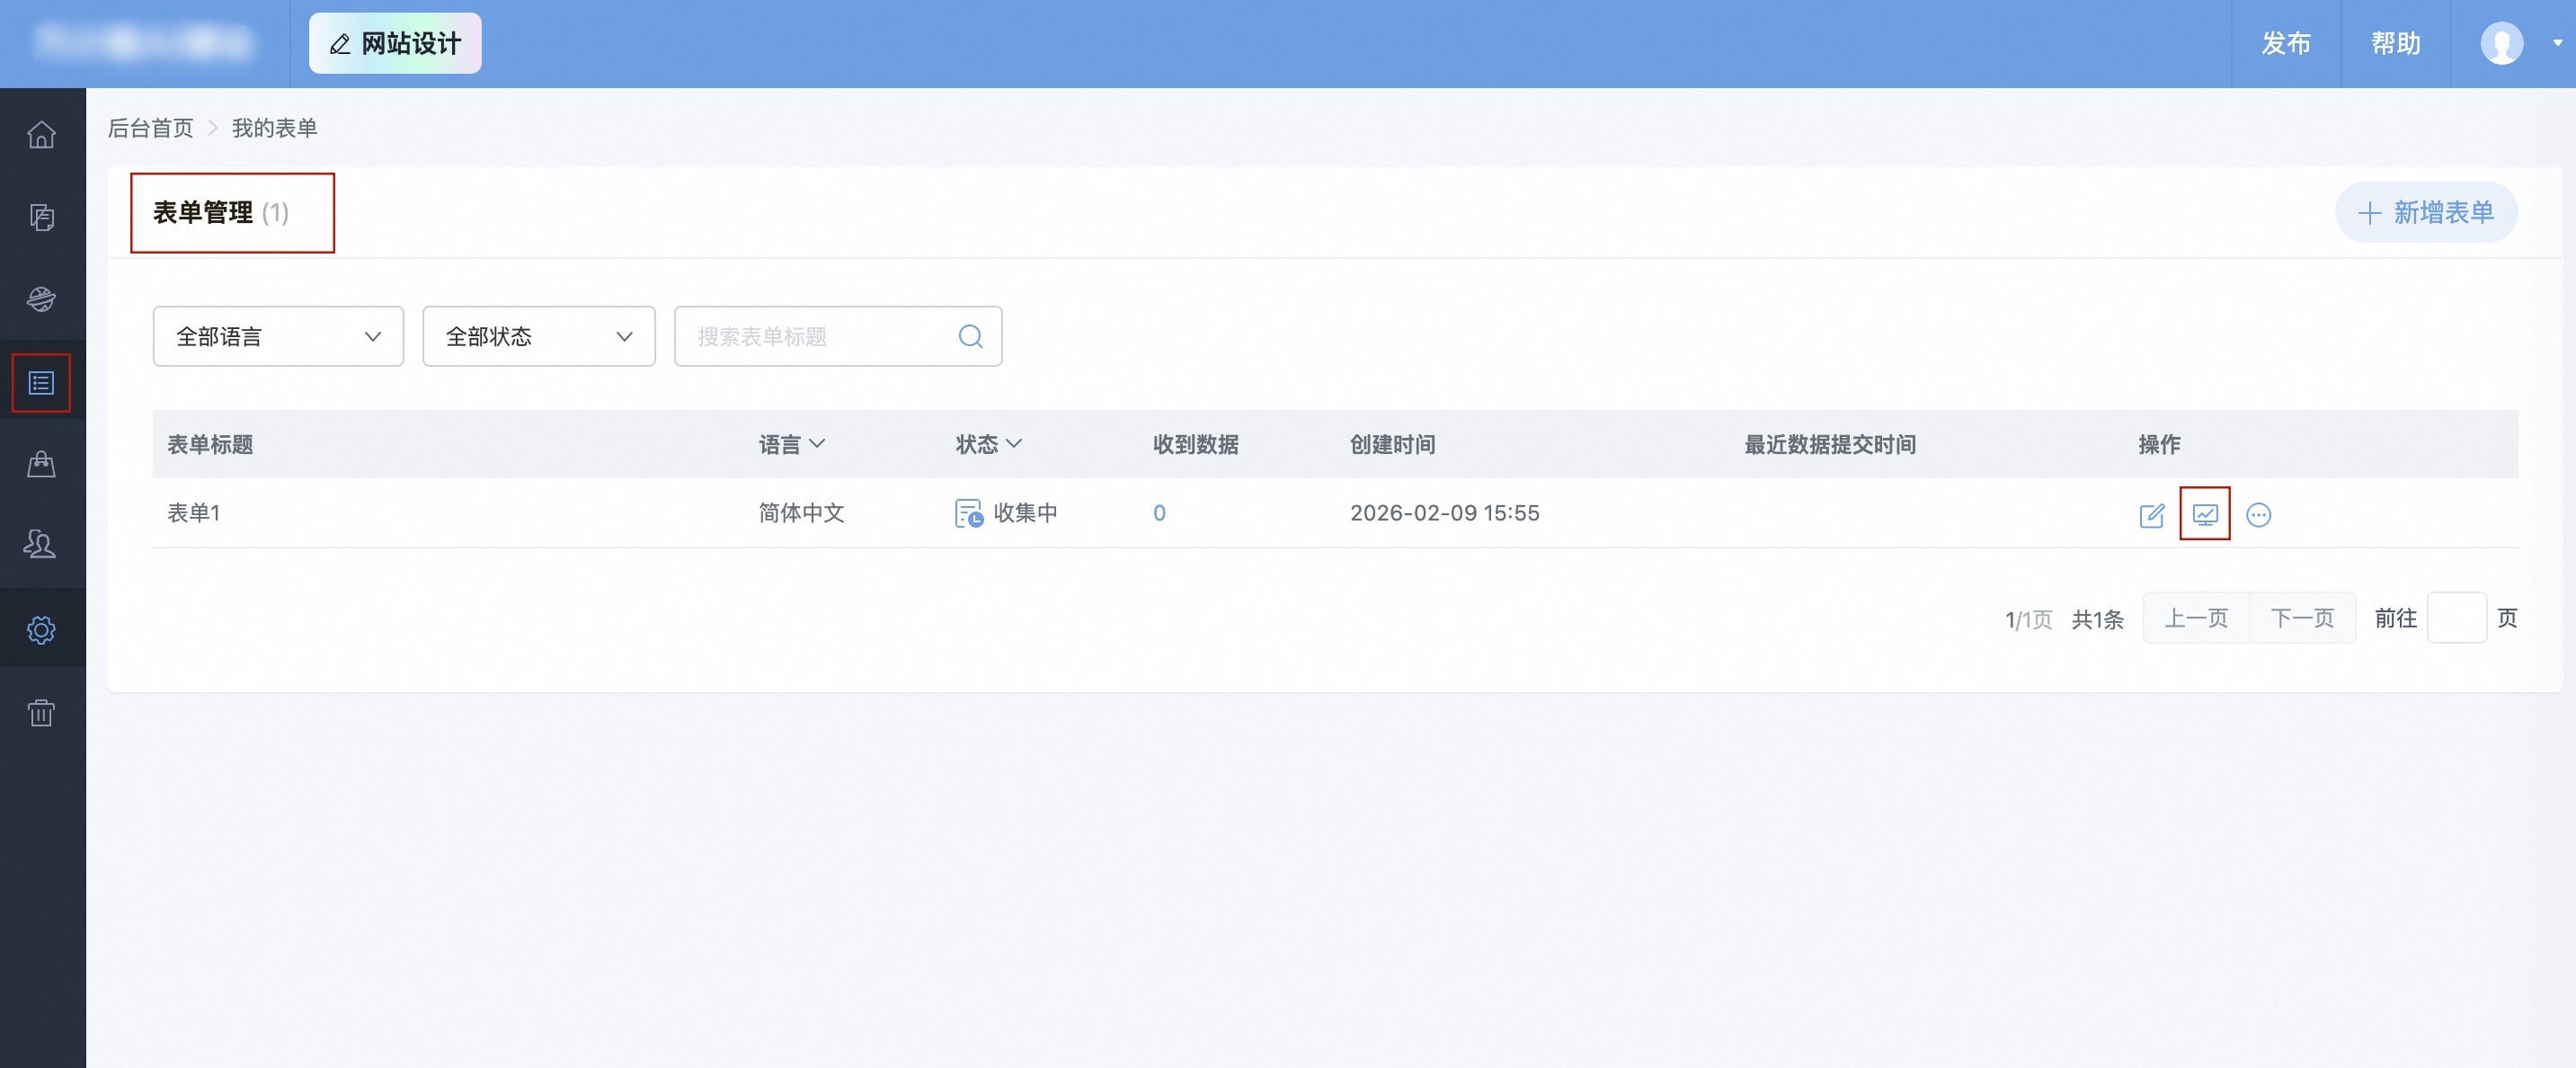Open the 语言 column sort chevron
Image resolution: width=2576 pixels, height=1068 pixels.
[x=820, y=444]
